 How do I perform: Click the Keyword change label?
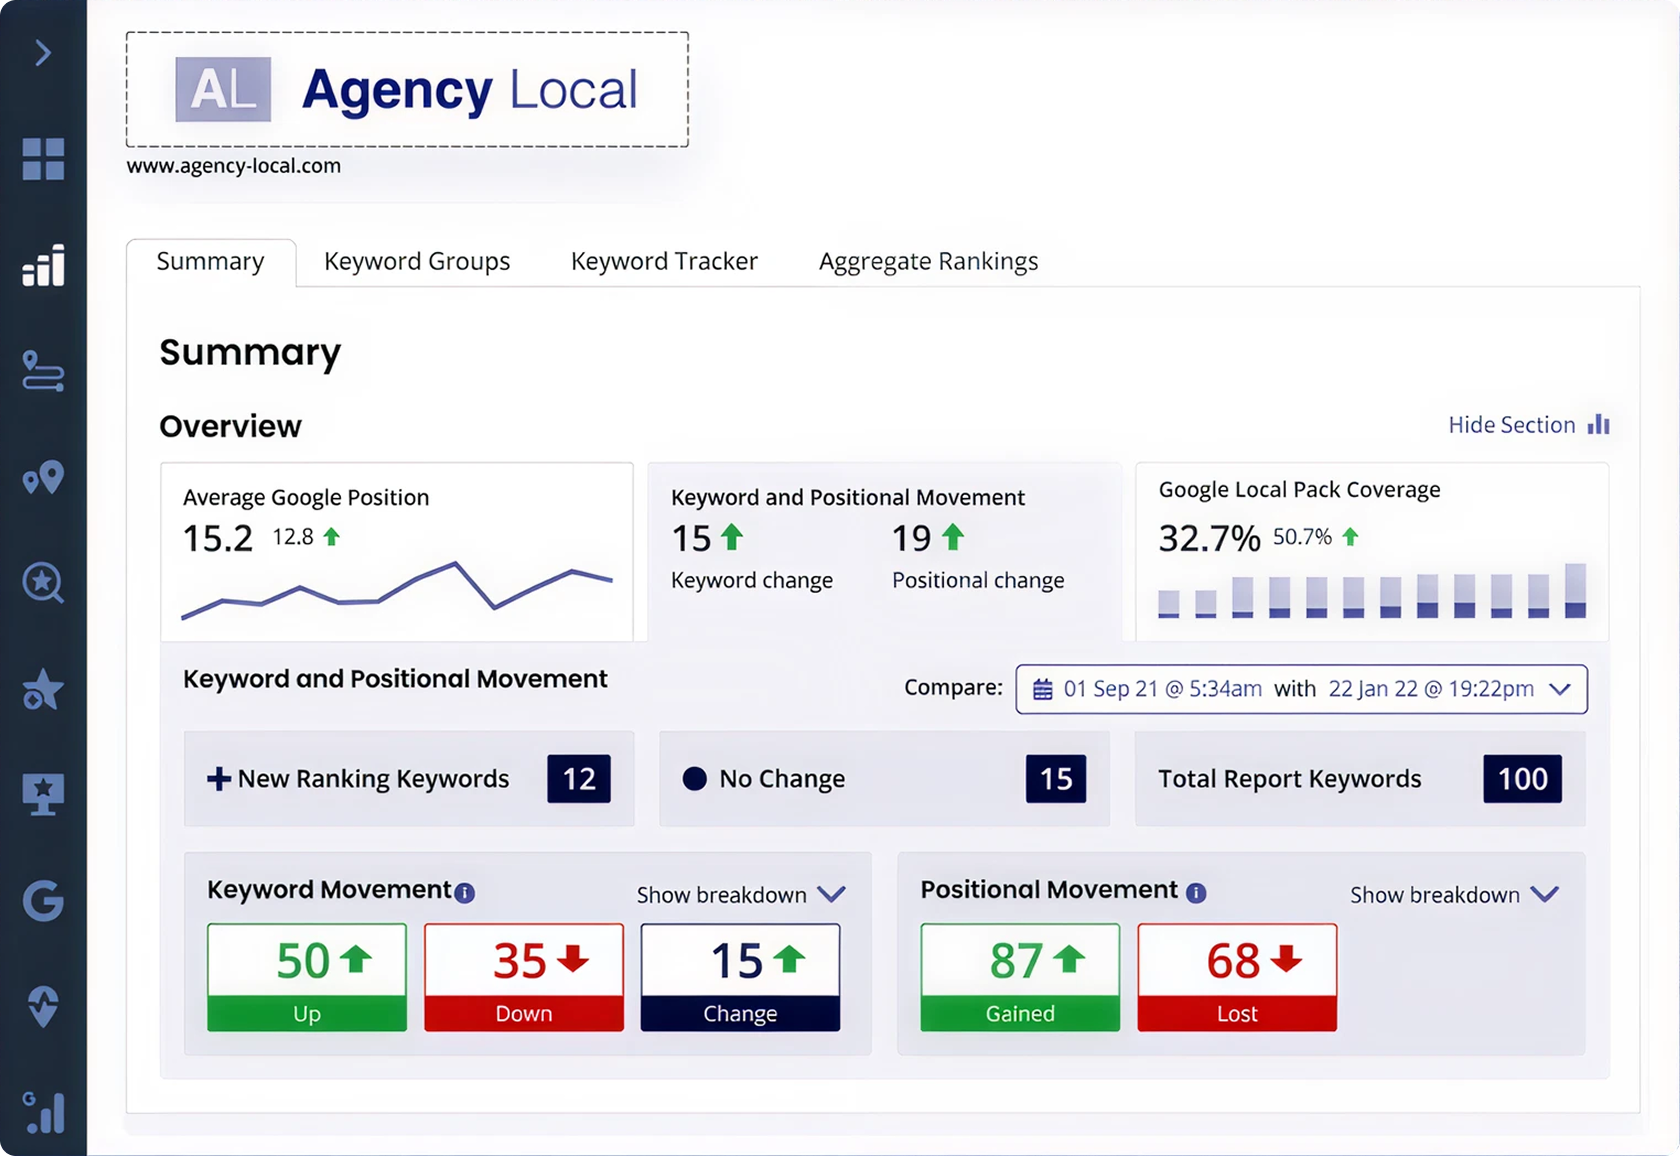click(752, 581)
